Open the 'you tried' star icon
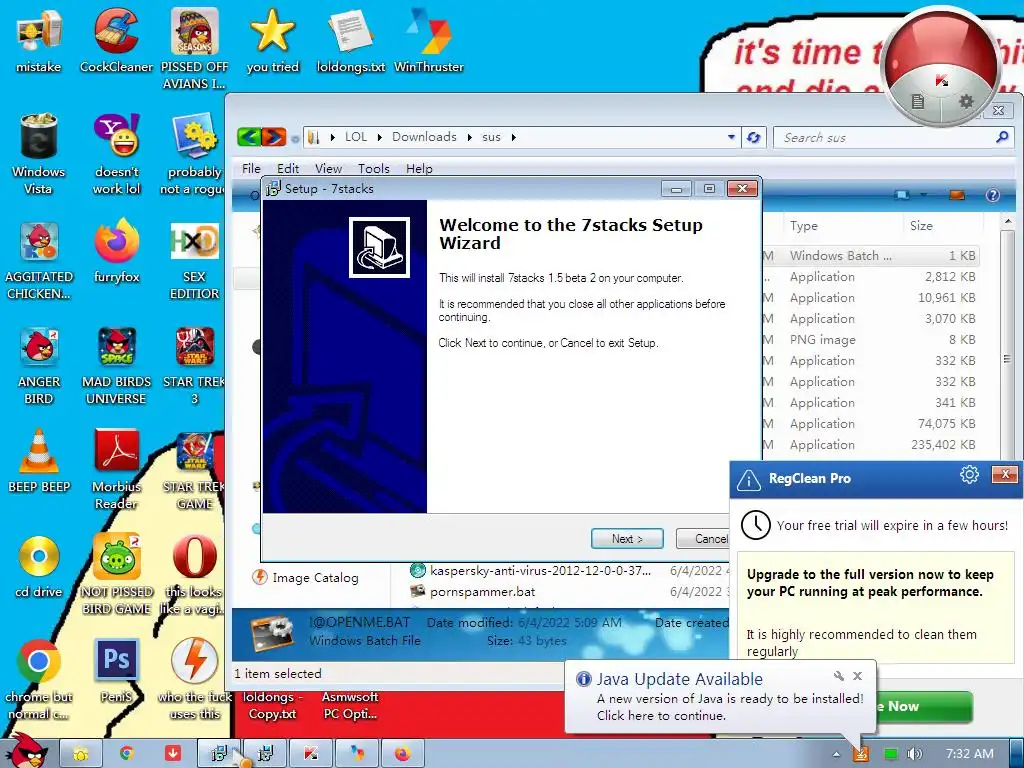Image resolution: width=1024 pixels, height=768 pixels. tap(272, 40)
